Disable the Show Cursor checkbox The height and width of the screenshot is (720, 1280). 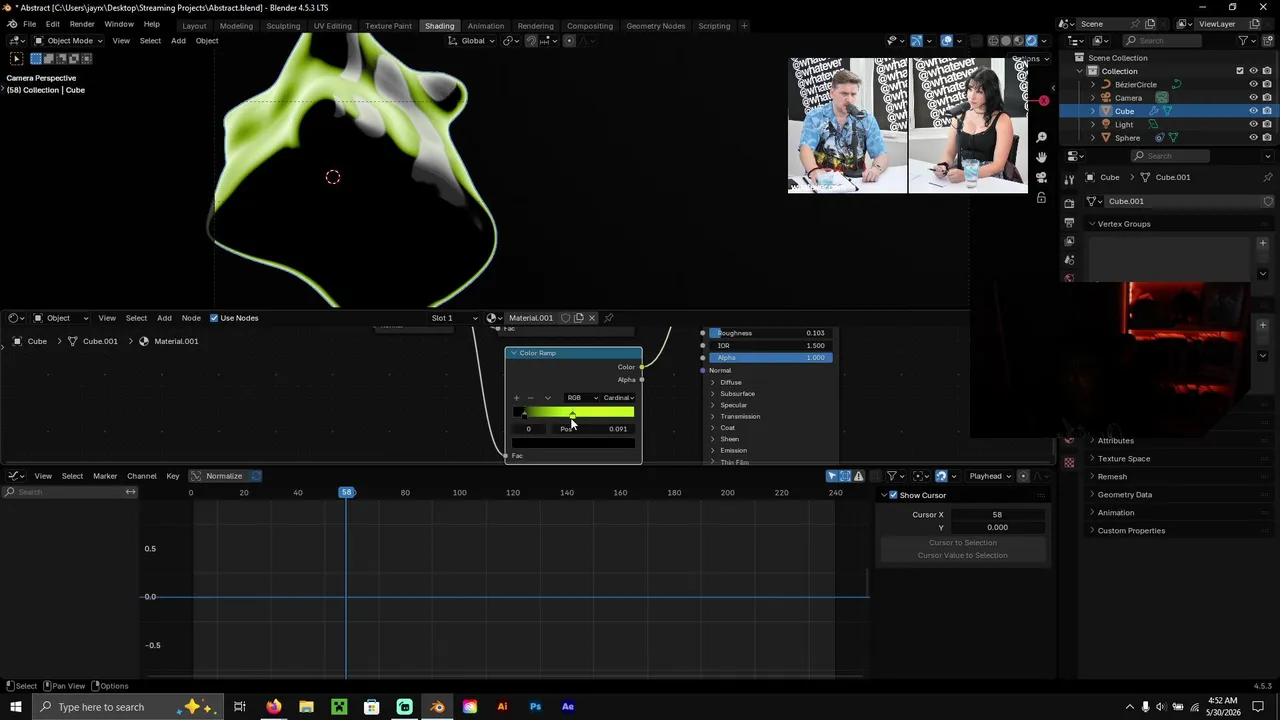(x=893, y=495)
